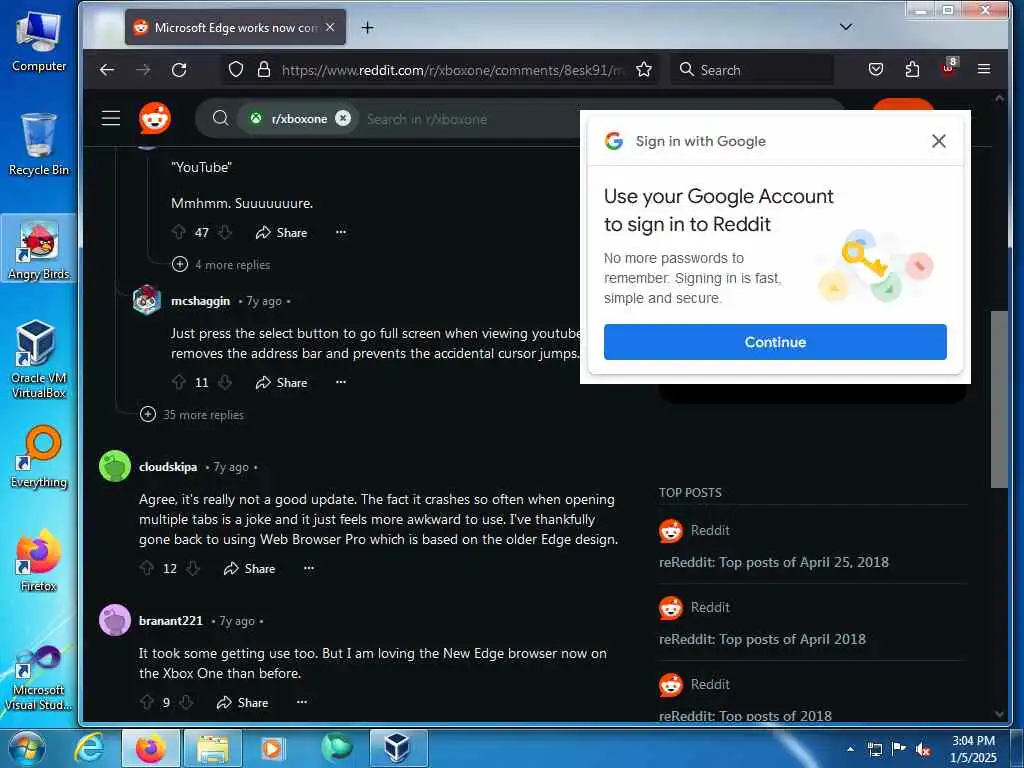
Task: Continue with Google account sign in
Action: 775,342
